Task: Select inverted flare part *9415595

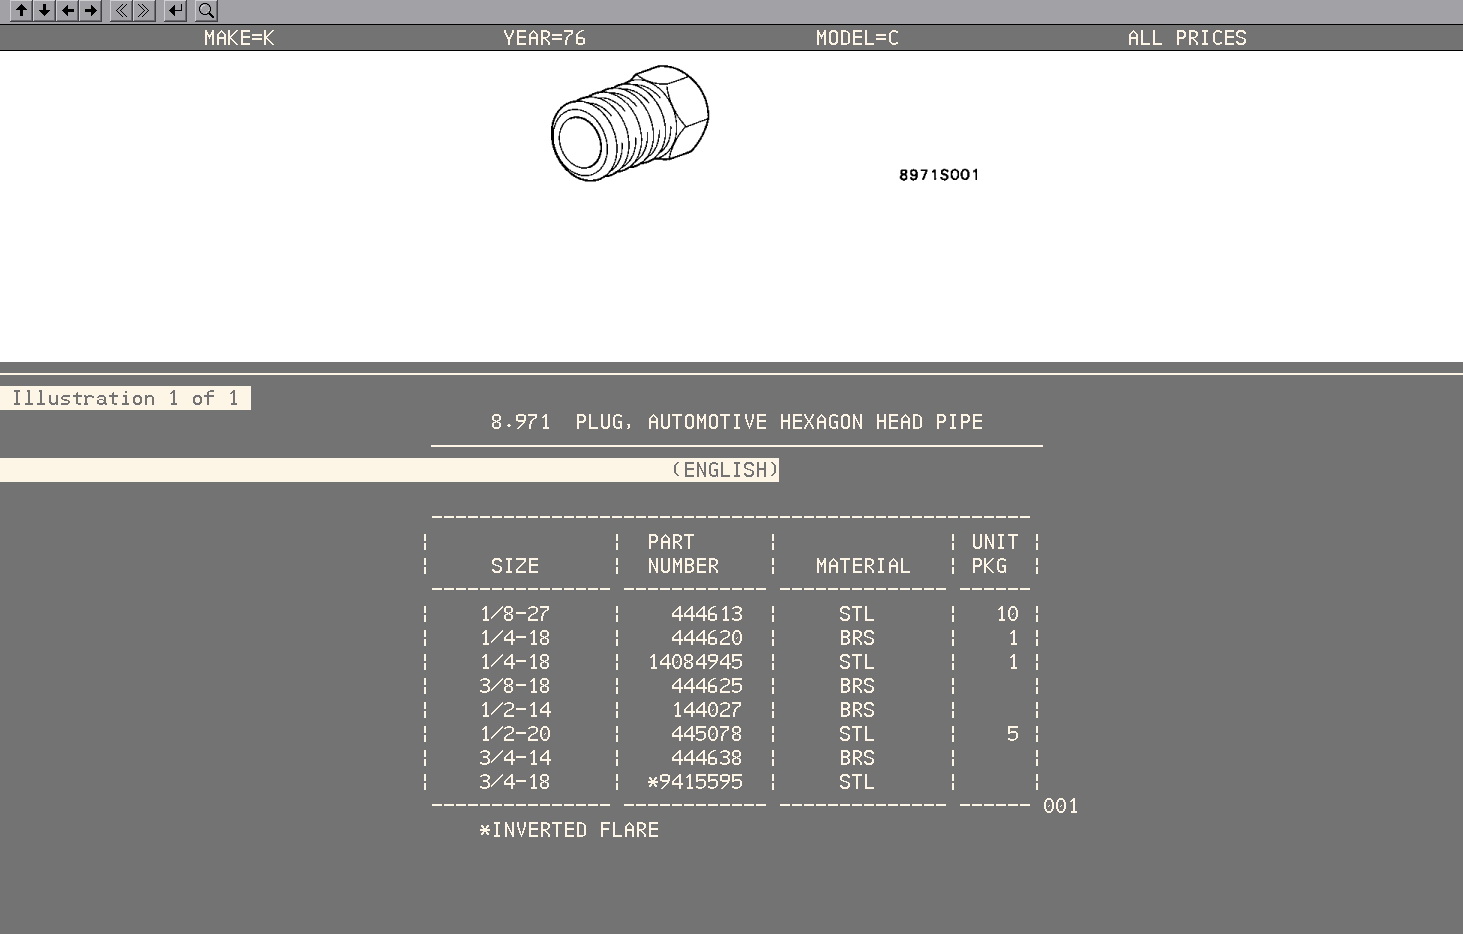Action: coord(695,782)
